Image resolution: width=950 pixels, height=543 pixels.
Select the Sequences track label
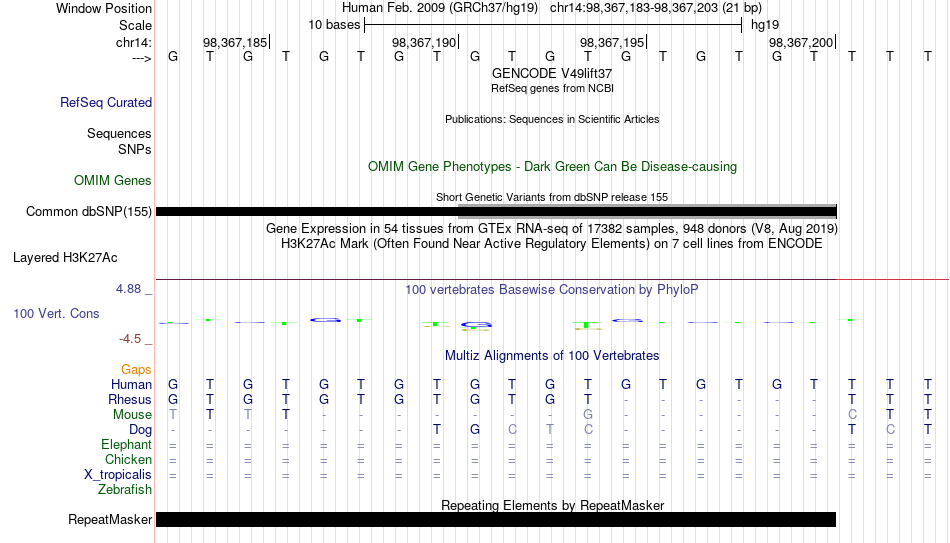point(119,133)
